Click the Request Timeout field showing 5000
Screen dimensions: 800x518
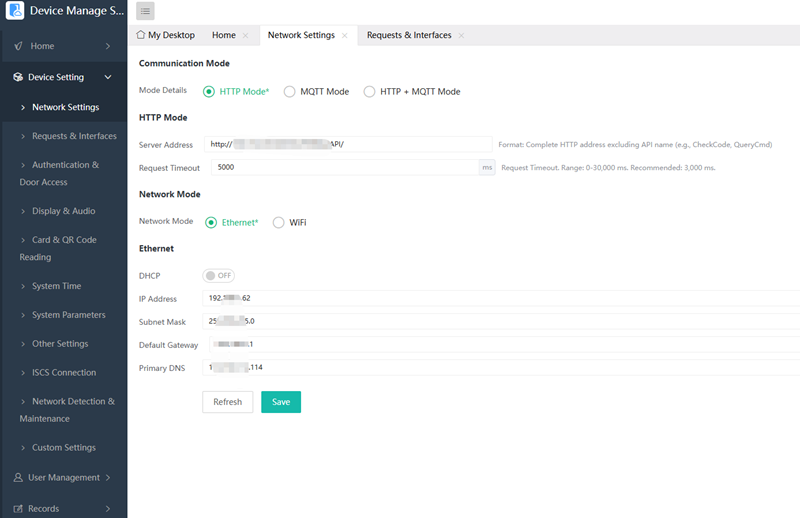point(345,167)
